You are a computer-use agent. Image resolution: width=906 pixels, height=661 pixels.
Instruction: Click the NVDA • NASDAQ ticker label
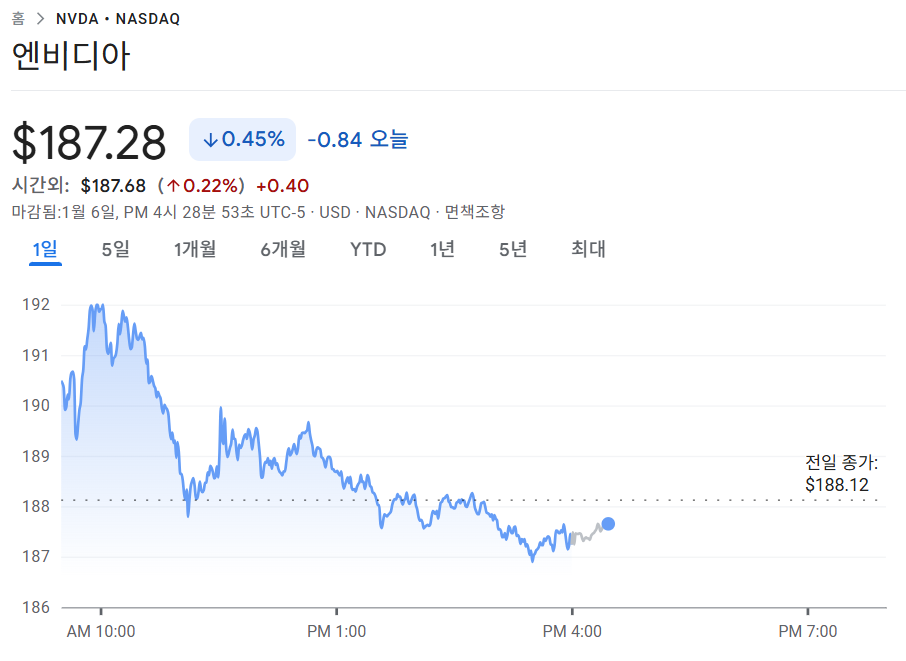[118, 19]
